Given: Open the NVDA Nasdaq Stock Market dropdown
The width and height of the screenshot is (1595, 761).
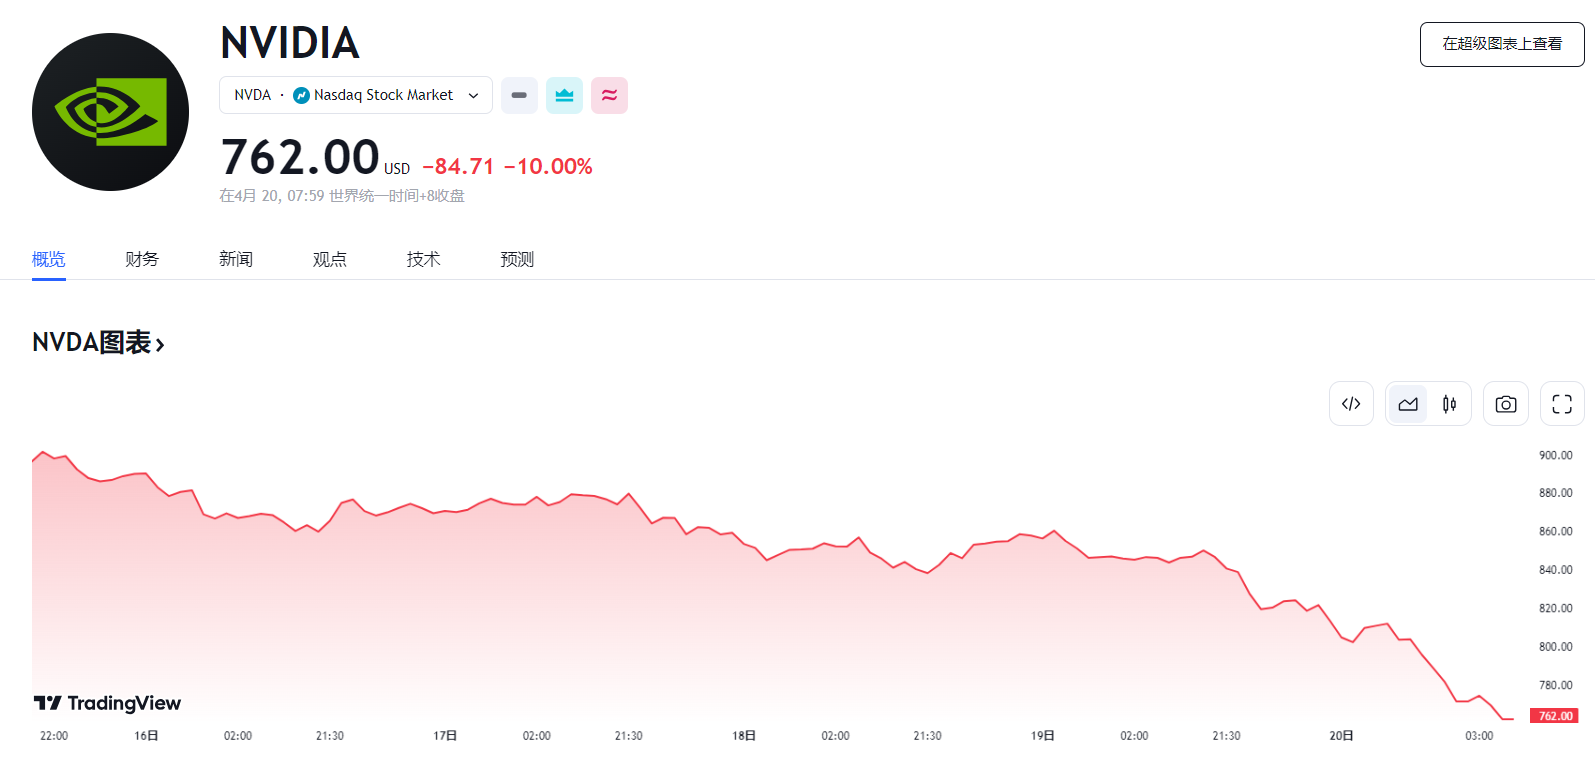Looking at the screenshot, I should click(356, 95).
